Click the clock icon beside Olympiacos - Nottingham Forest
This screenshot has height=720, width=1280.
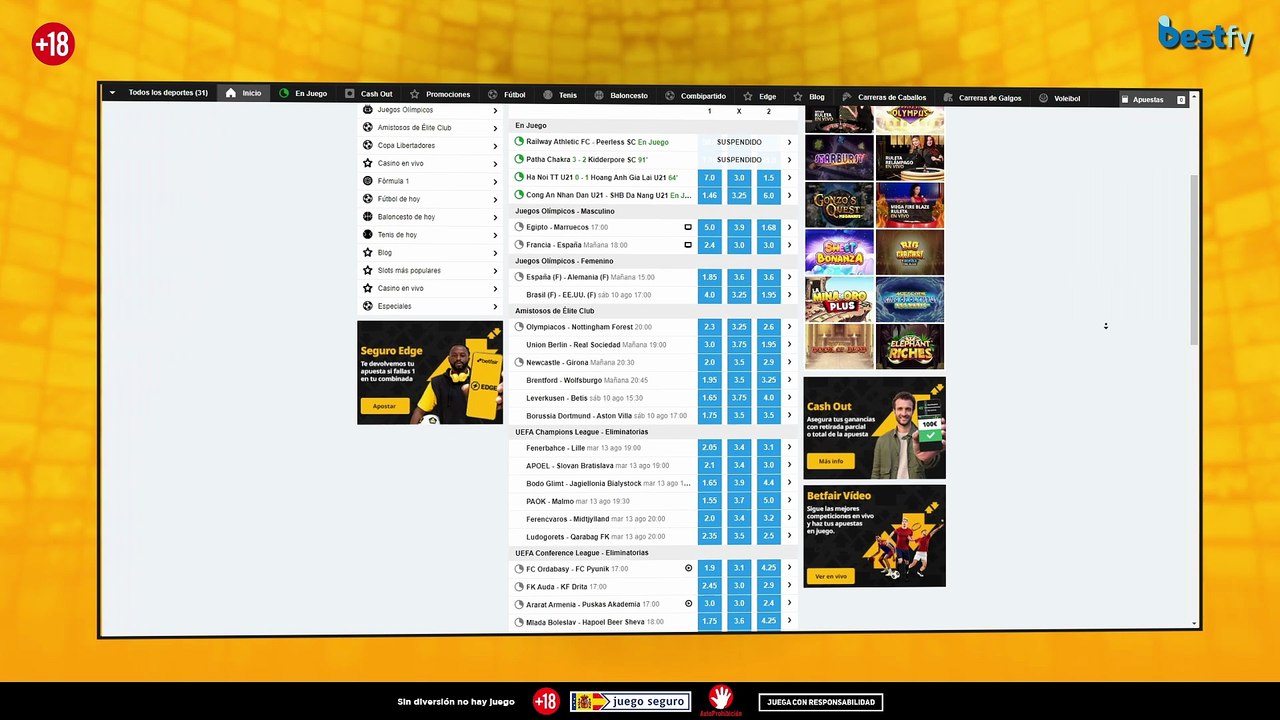point(519,327)
